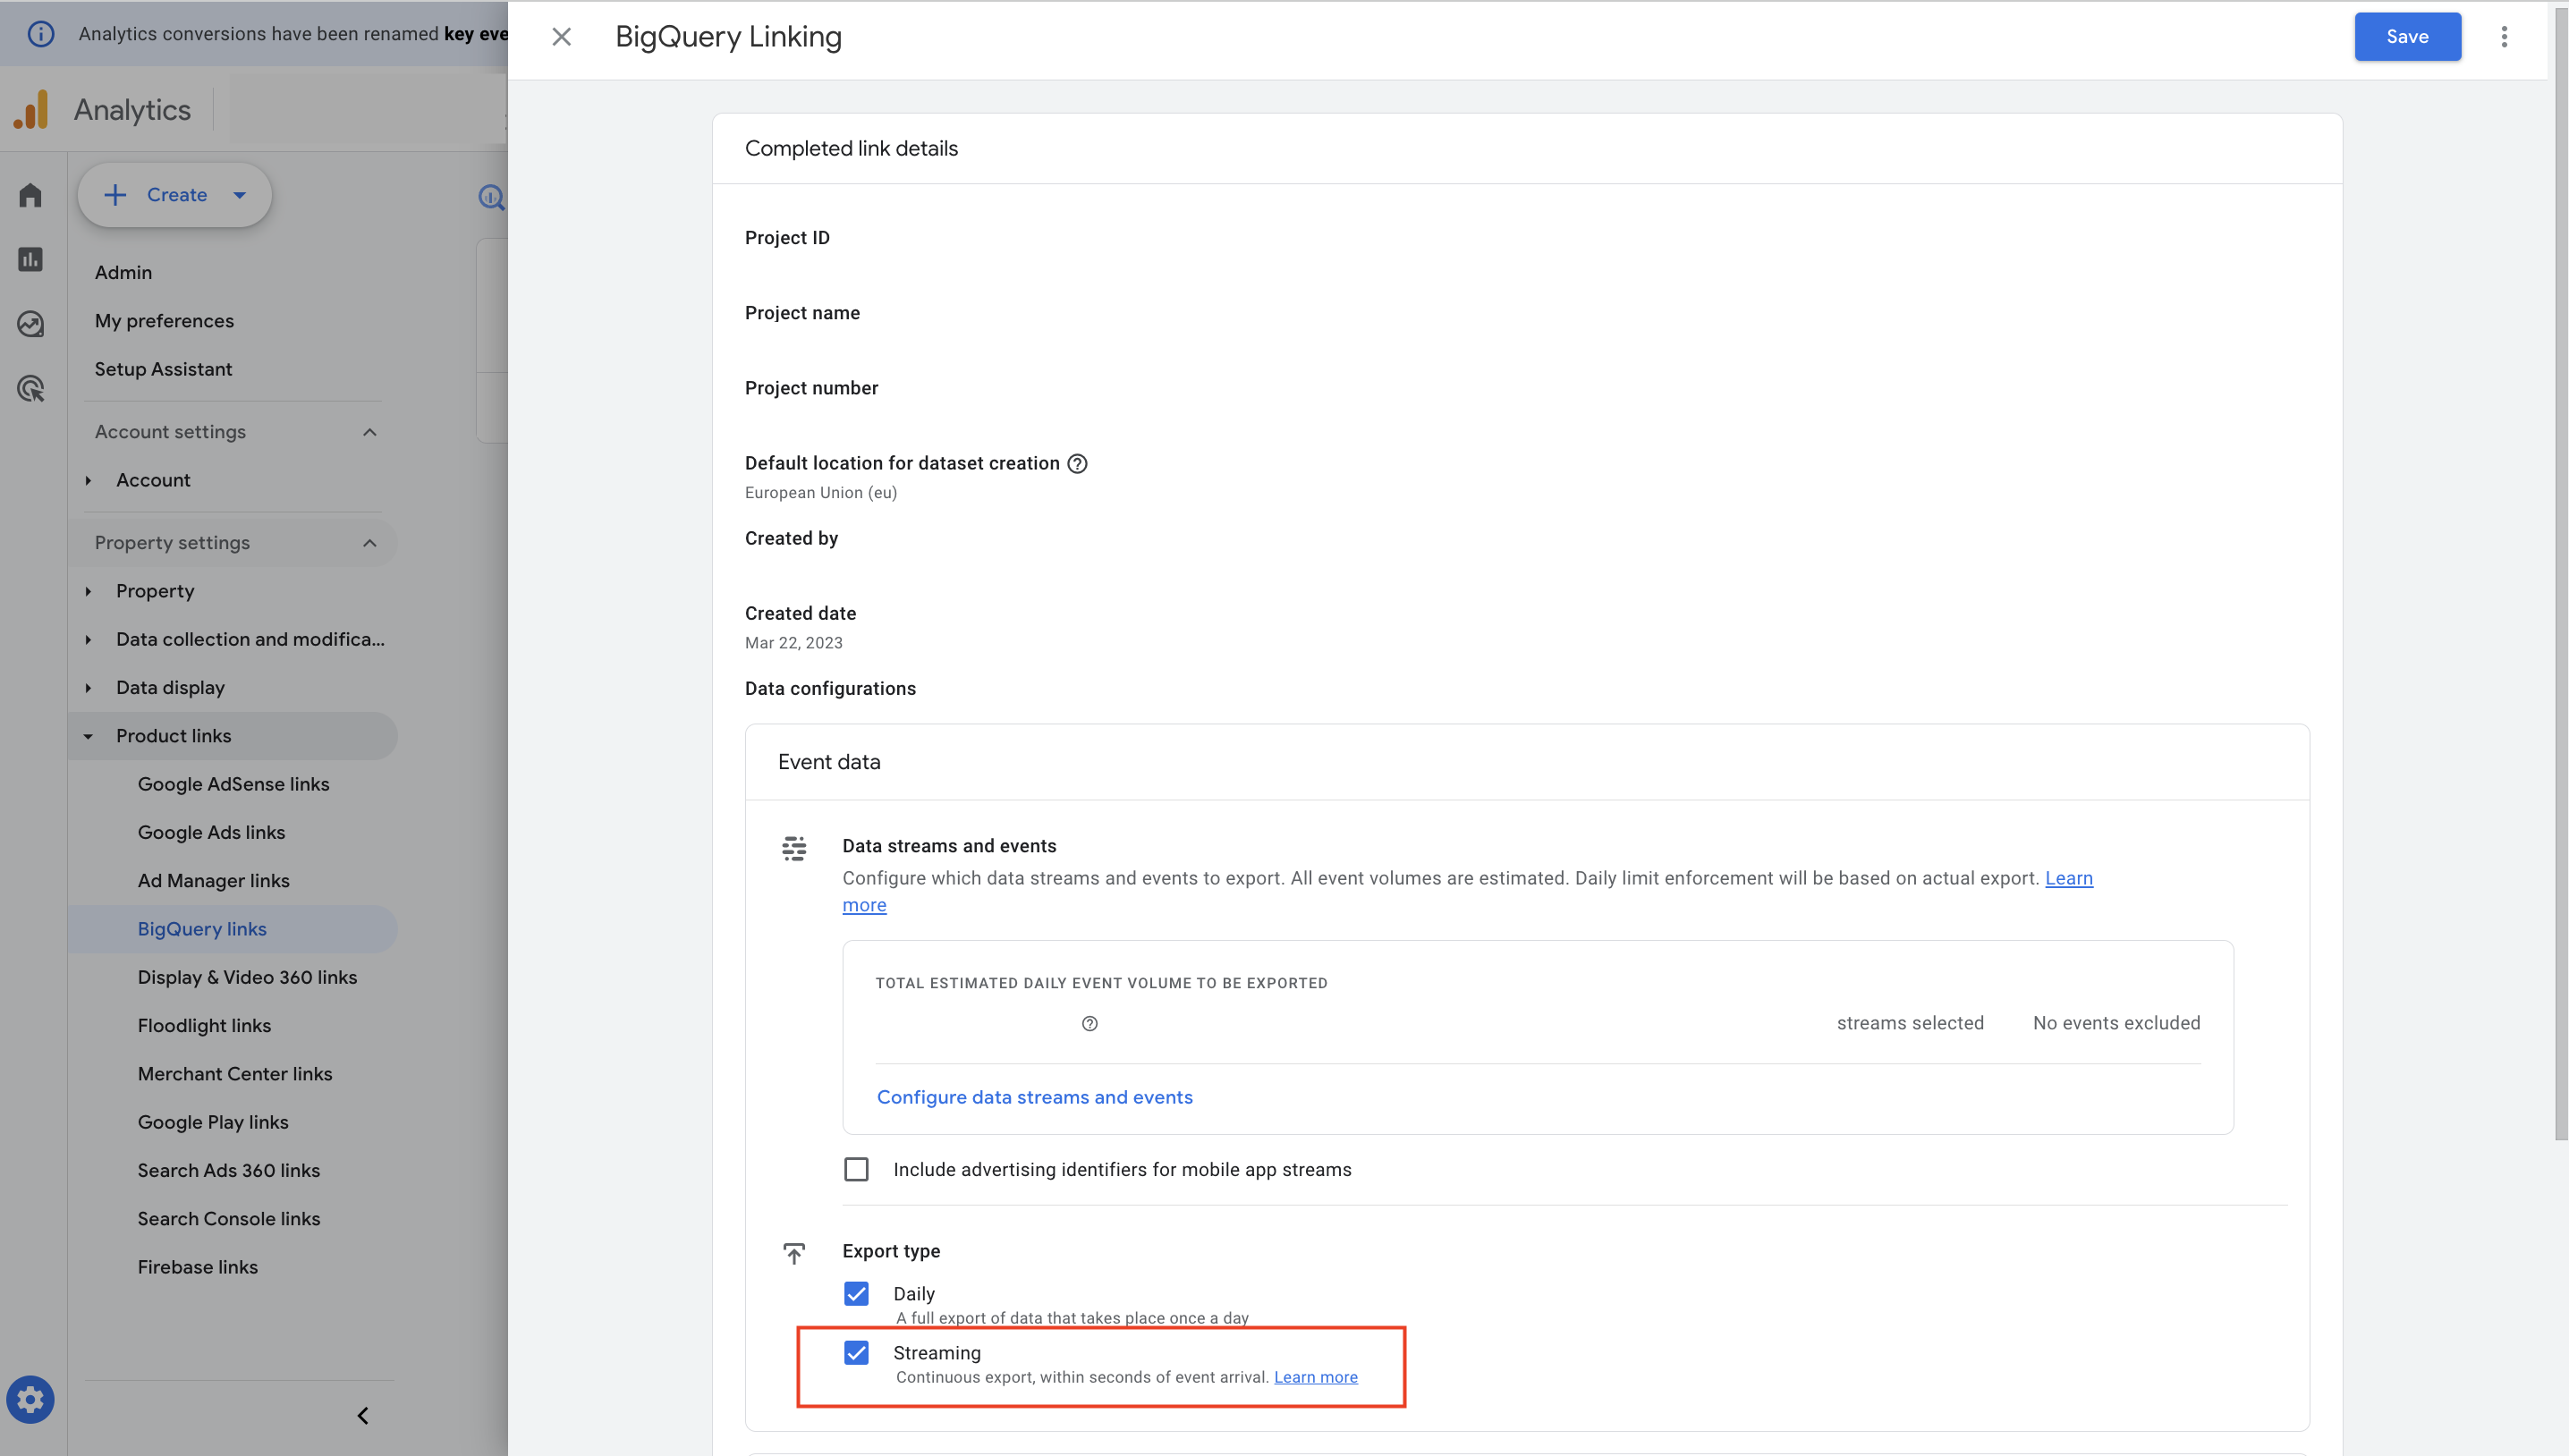Open Firebase links
The image size is (2569, 1456).
(x=198, y=1267)
